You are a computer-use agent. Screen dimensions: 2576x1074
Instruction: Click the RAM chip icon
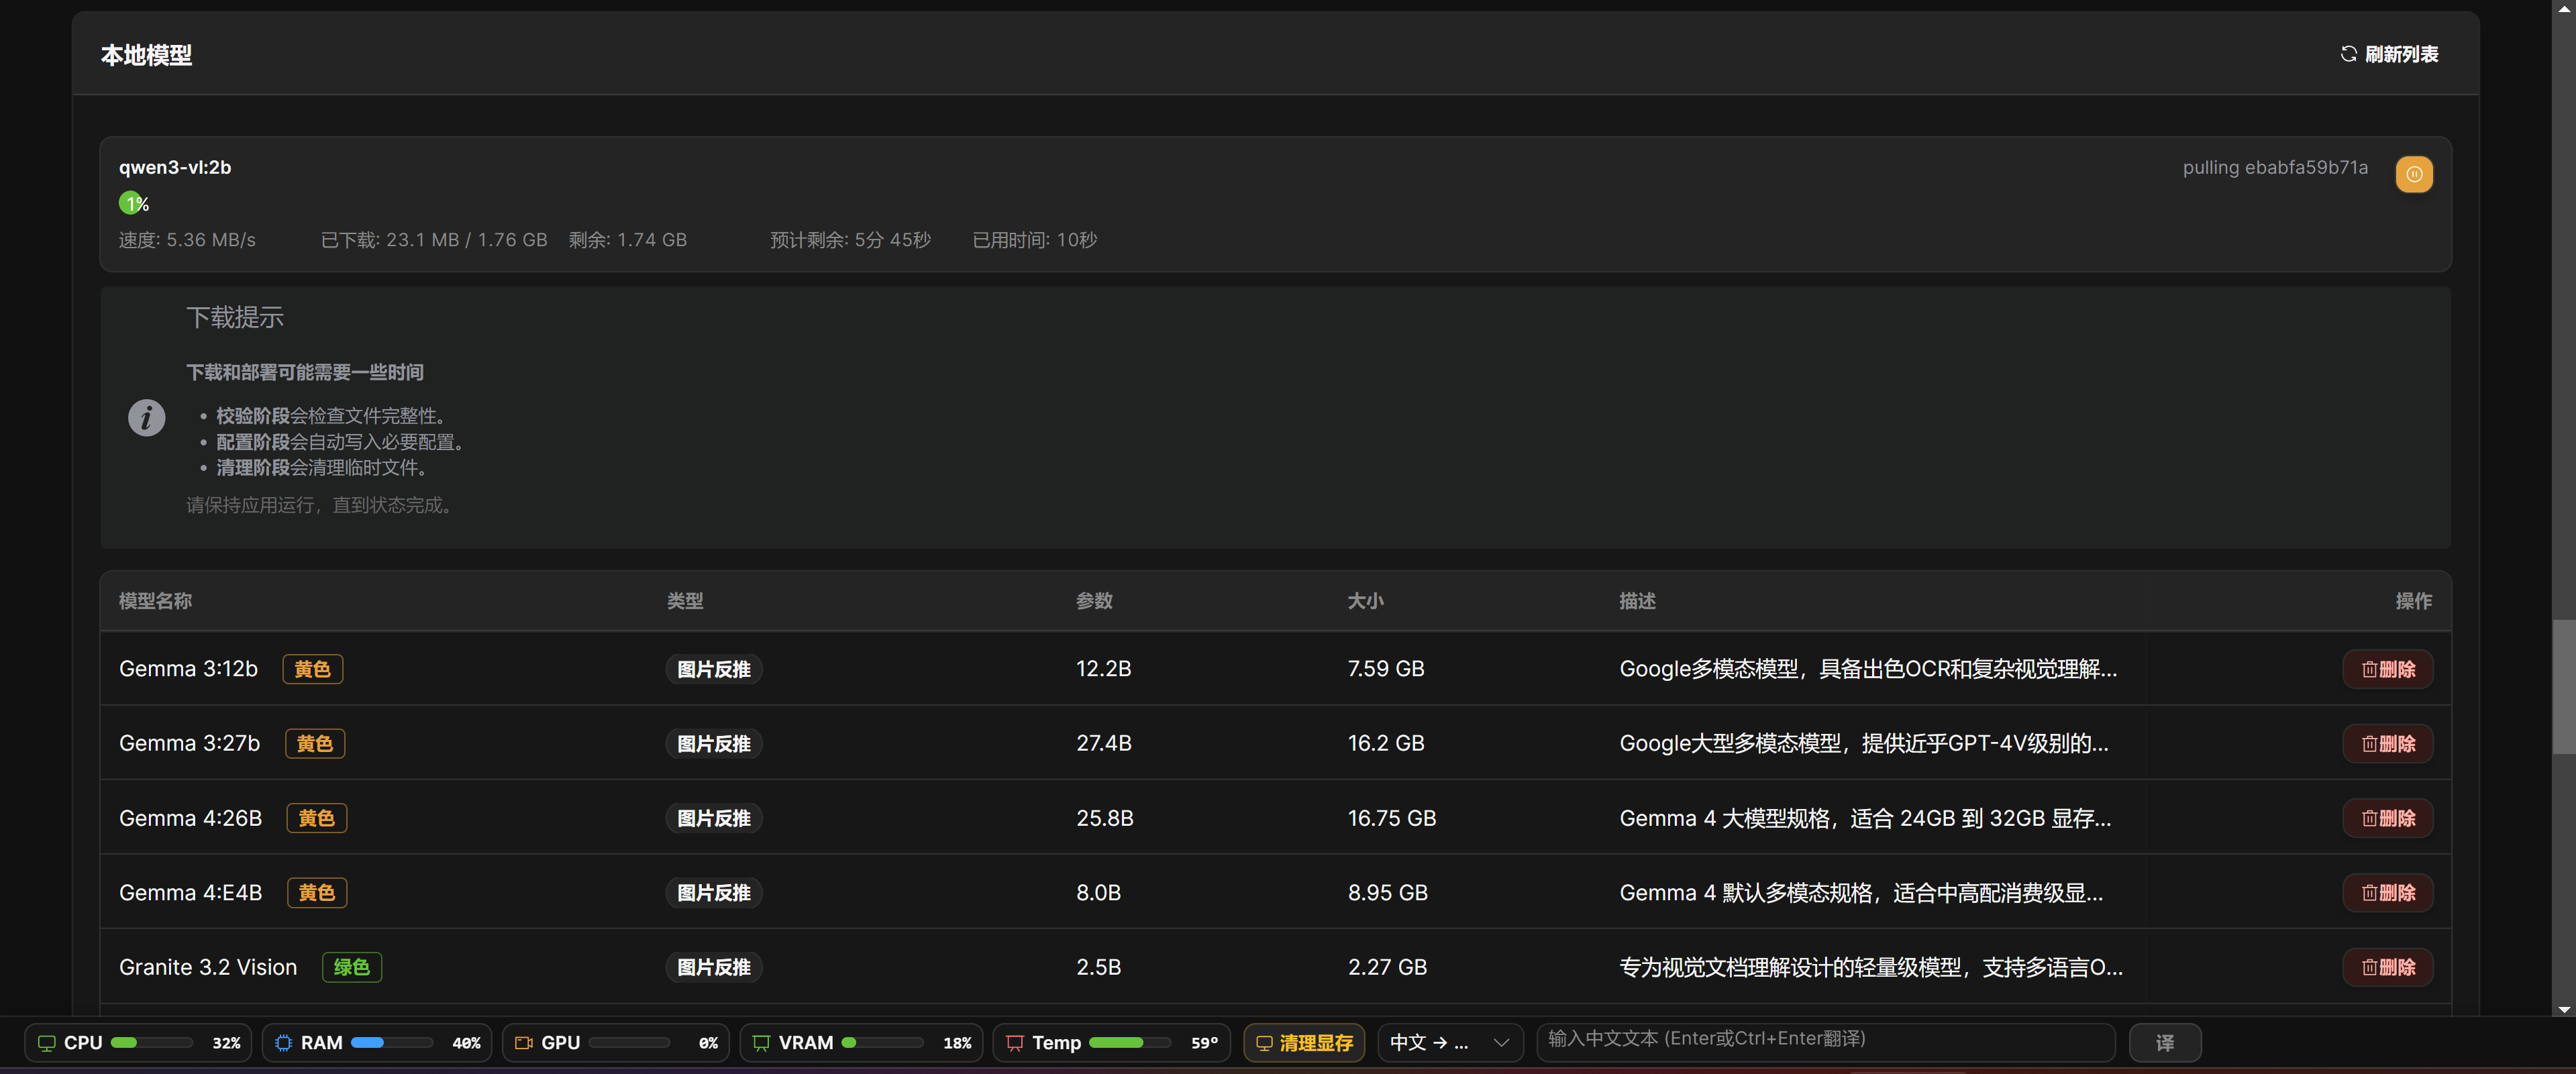[x=284, y=1043]
